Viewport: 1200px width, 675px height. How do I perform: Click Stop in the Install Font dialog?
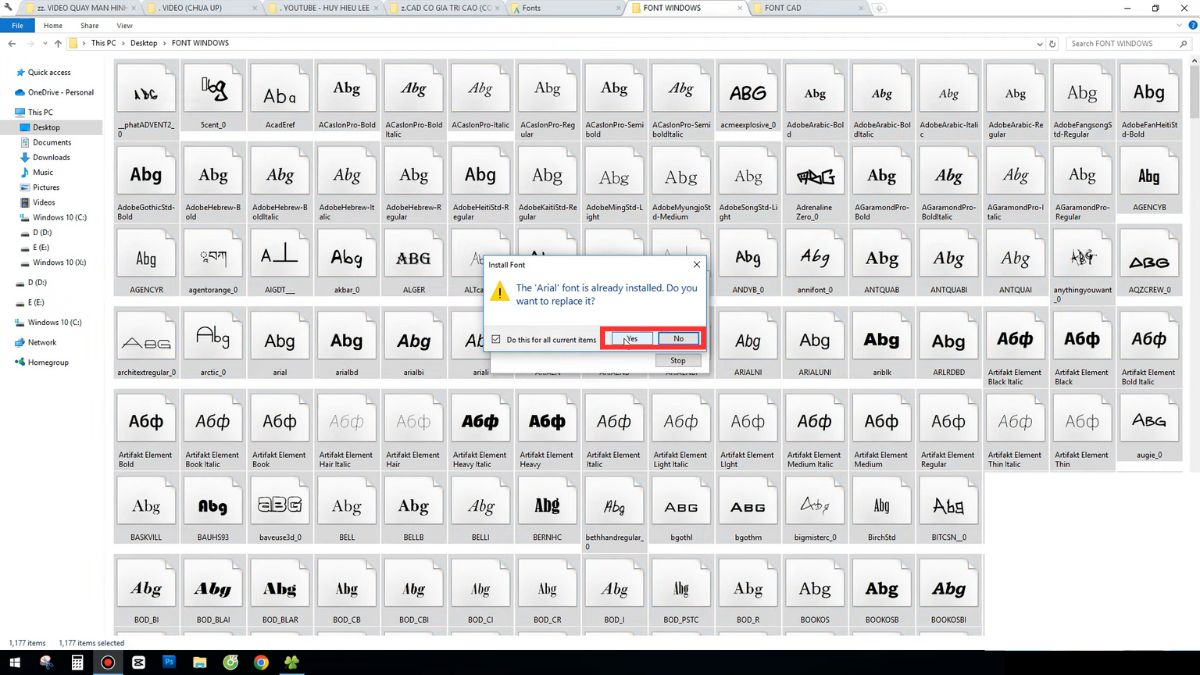[678, 360]
